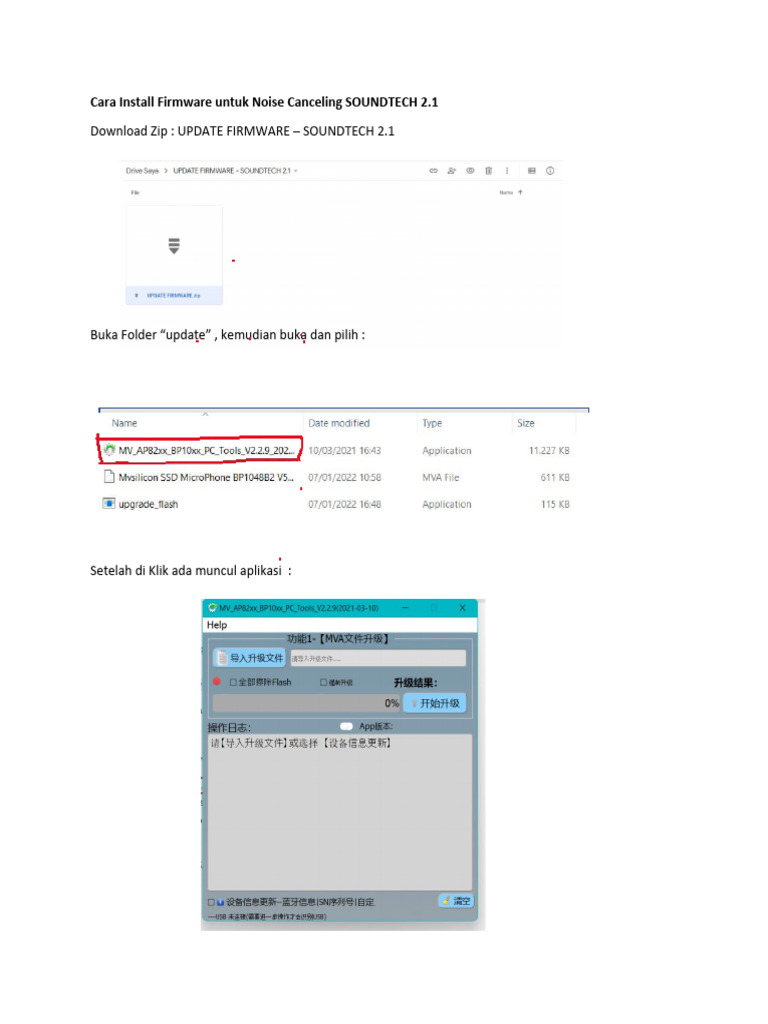Select the MV_AP82xx_BP10xx_PC_Tools file row
Viewport: 768px width, 1024px height.
tap(336, 451)
